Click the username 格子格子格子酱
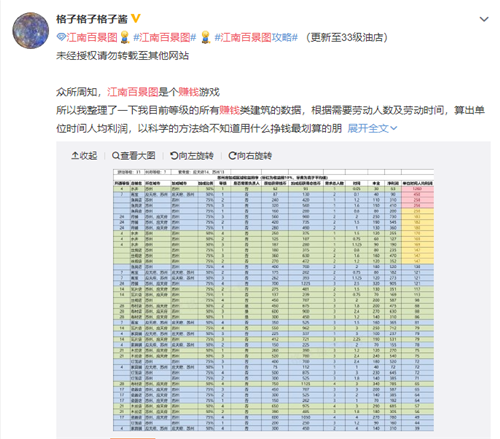The width and height of the screenshot is (500, 439). (x=92, y=19)
